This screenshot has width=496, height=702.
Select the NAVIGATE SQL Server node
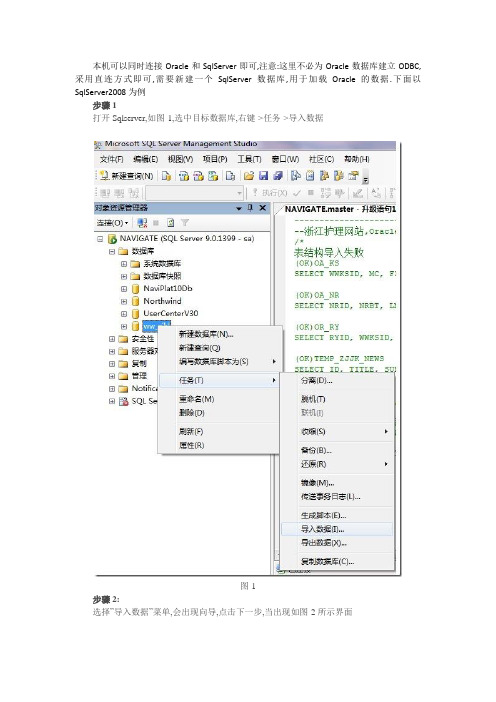[x=187, y=238]
